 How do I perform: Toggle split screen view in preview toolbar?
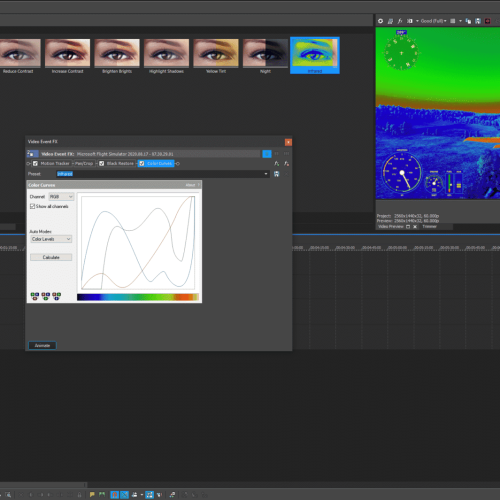point(410,21)
